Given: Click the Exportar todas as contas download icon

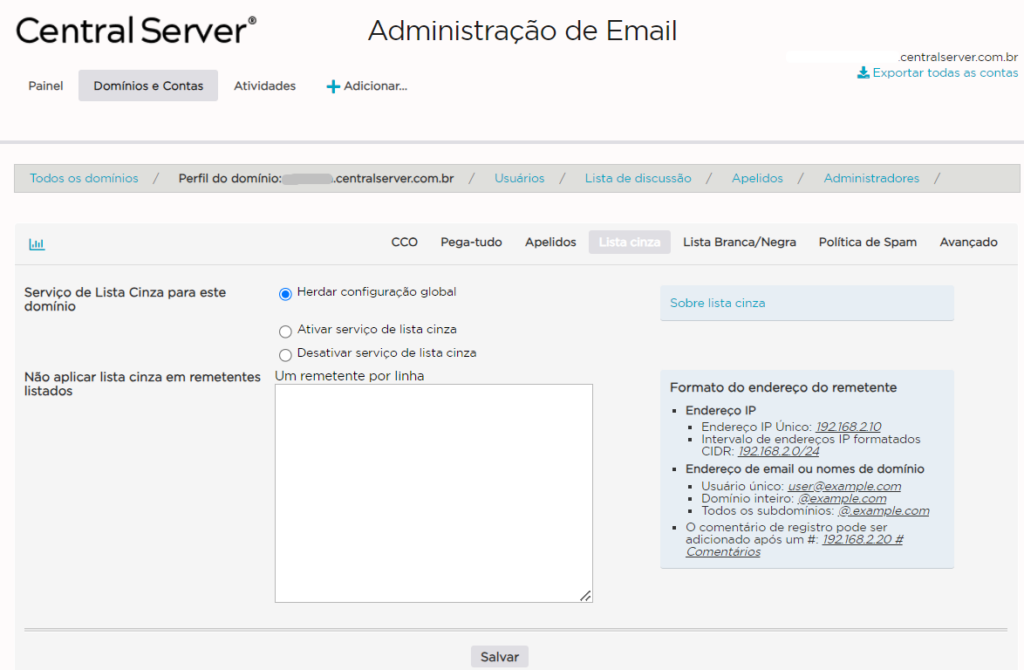Looking at the screenshot, I should tap(863, 73).
